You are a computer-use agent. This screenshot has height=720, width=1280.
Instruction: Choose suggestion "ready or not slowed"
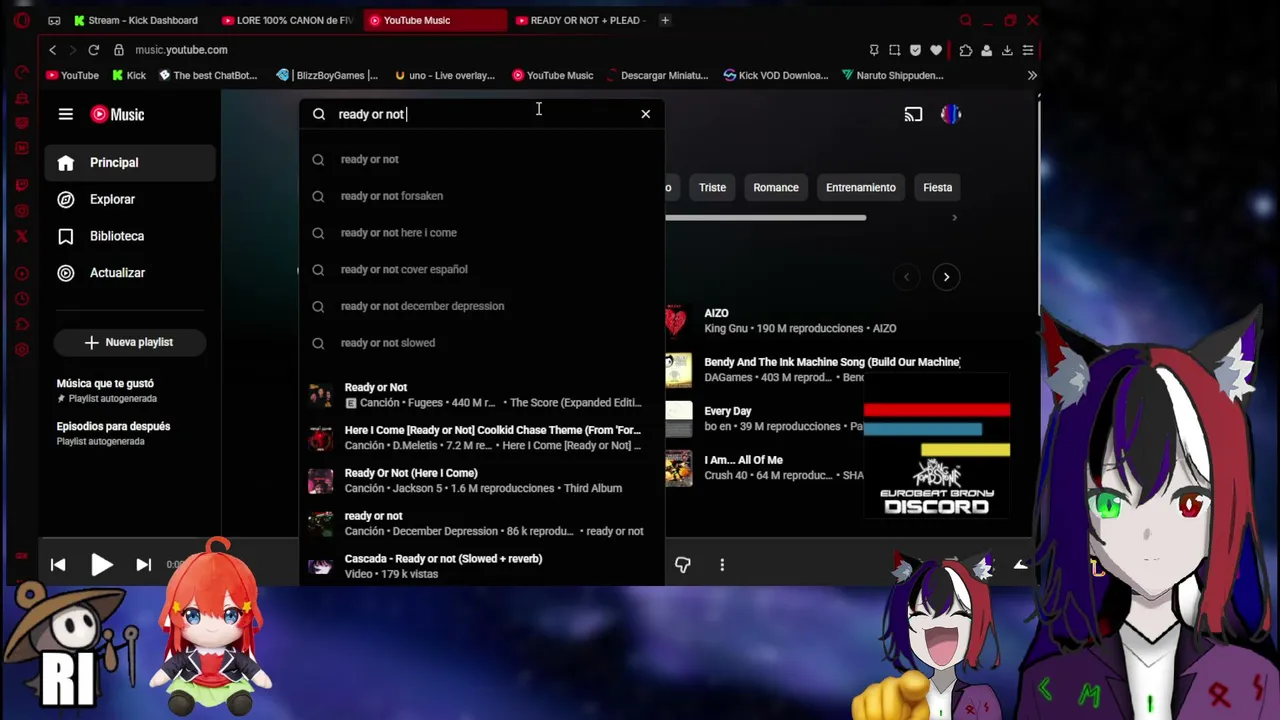click(x=482, y=343)
